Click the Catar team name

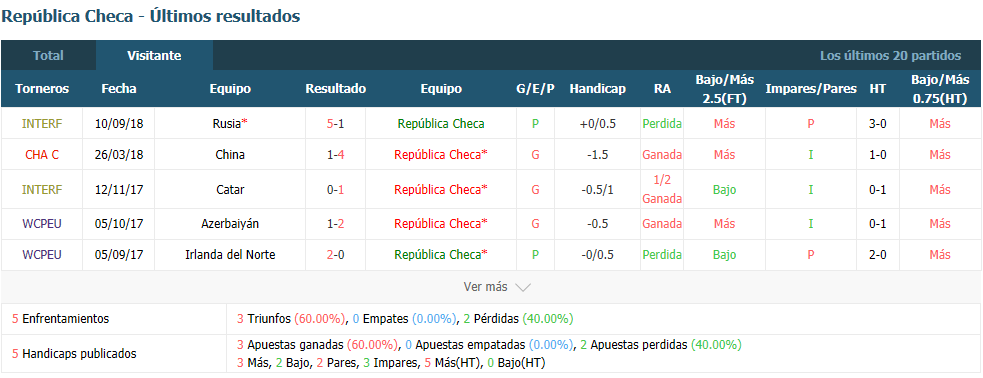pyautogui.click(x=229, y=189)
